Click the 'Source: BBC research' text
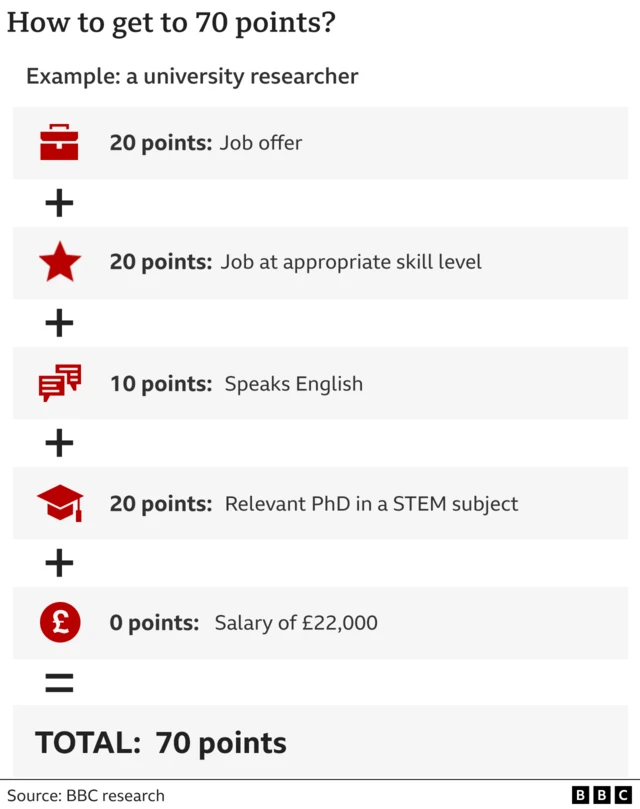This screenshot has height=809, width=640. 85,796
